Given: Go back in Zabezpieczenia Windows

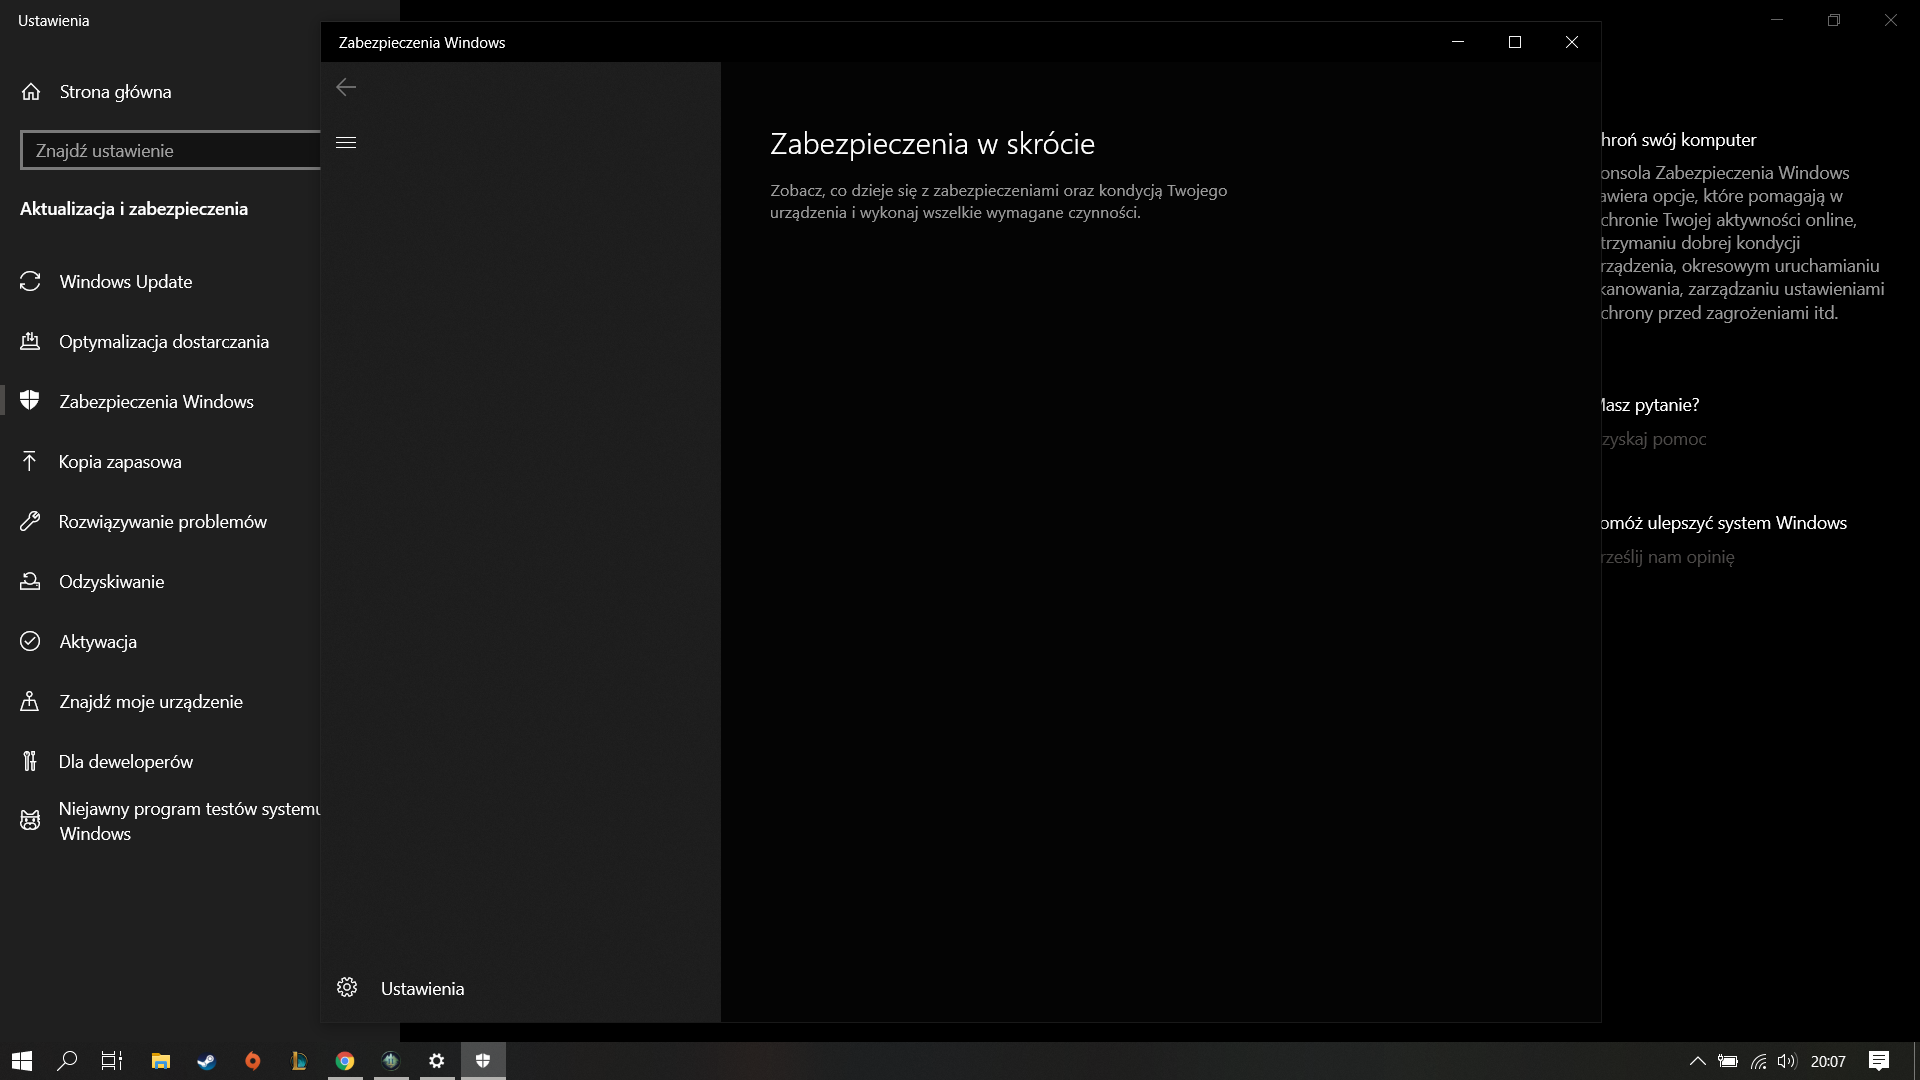Looking at the screenshot, I should (346, 88).
